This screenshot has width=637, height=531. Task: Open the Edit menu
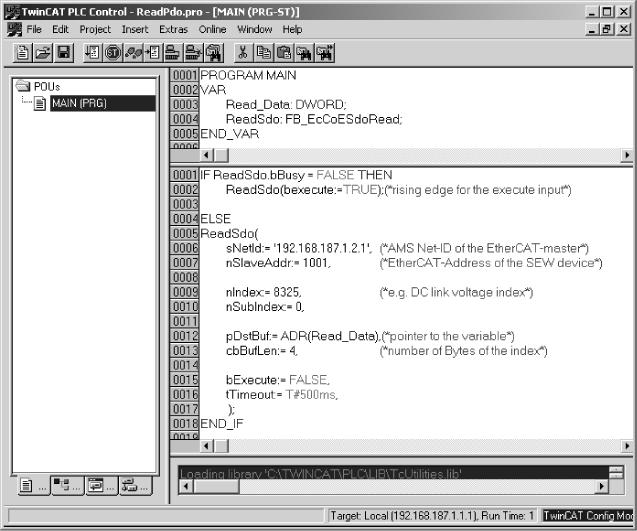(60, 29)
